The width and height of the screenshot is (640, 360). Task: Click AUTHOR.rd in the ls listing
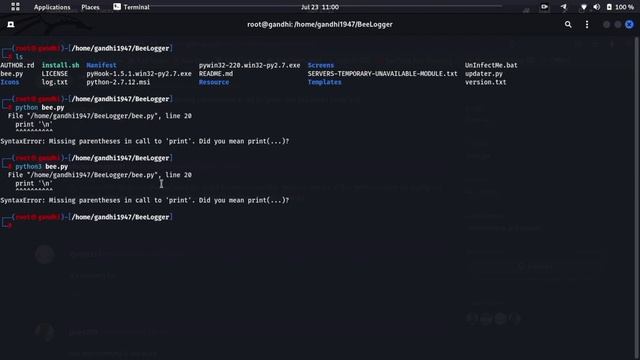point(18,65)
